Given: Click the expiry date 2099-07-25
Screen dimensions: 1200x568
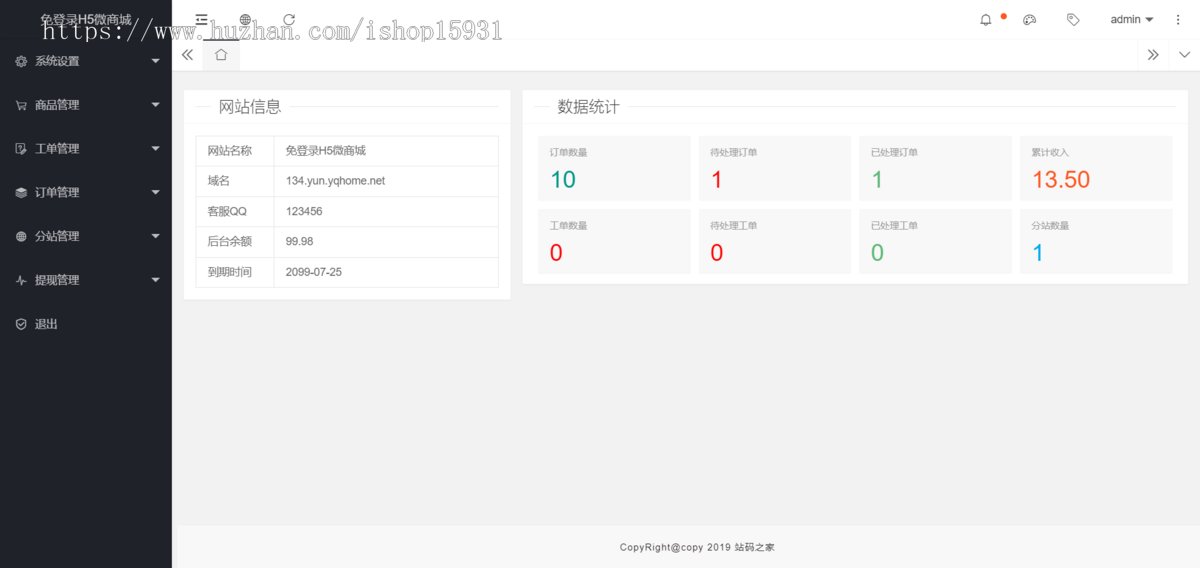Looking at the screenshot, I should pyautogui.click(x=313, y=272).
